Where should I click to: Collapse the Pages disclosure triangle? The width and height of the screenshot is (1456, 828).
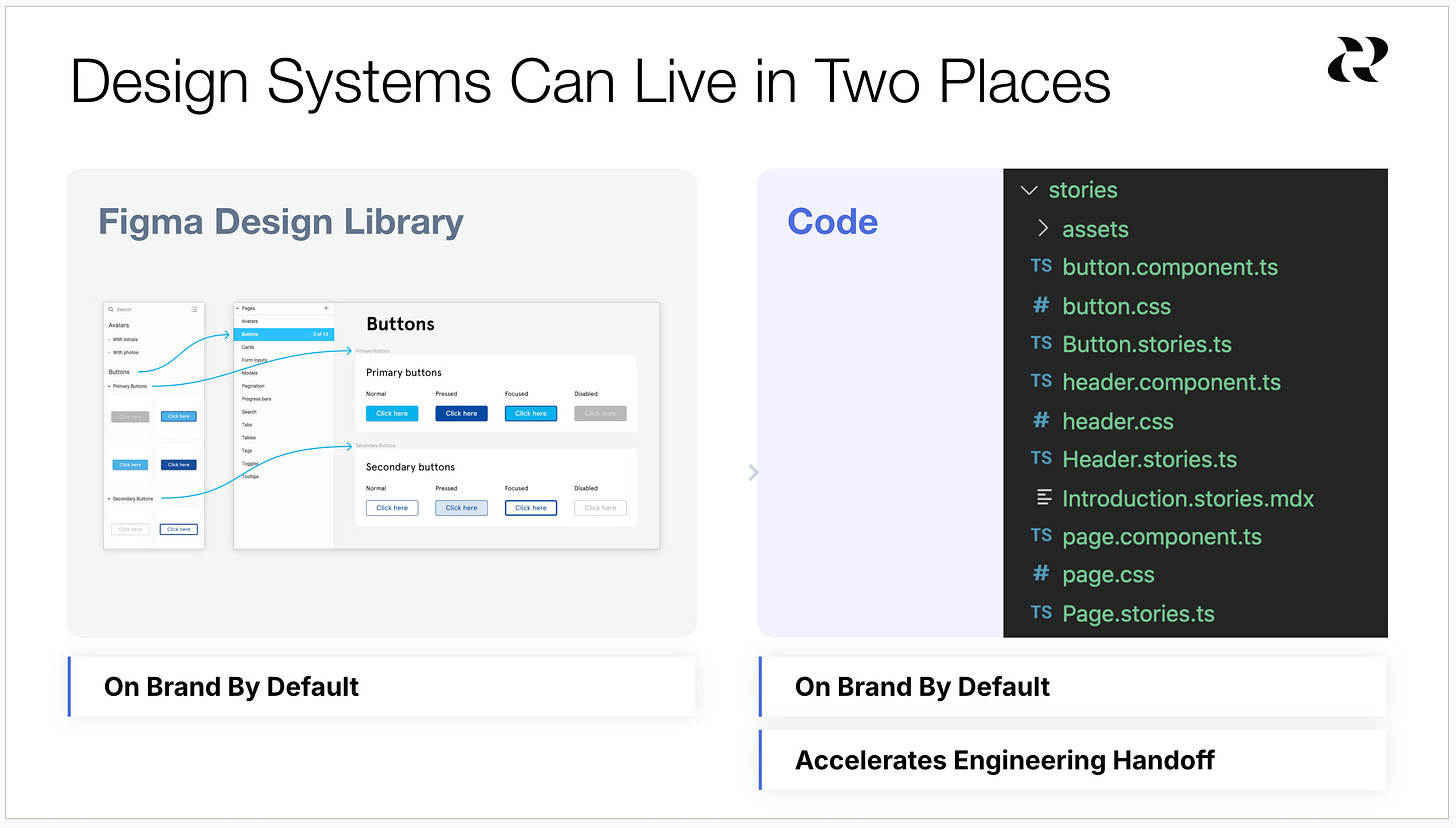[237, 308]
